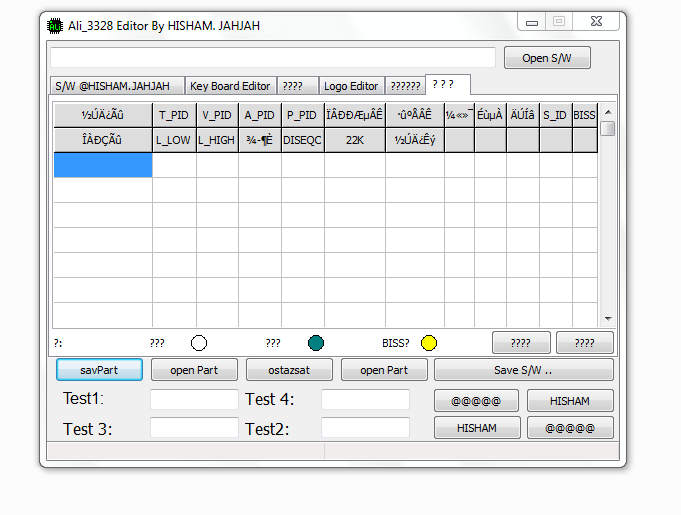Select the highlighted blue table cell
This screenshot has width=681, height=515.
(103, 165)
